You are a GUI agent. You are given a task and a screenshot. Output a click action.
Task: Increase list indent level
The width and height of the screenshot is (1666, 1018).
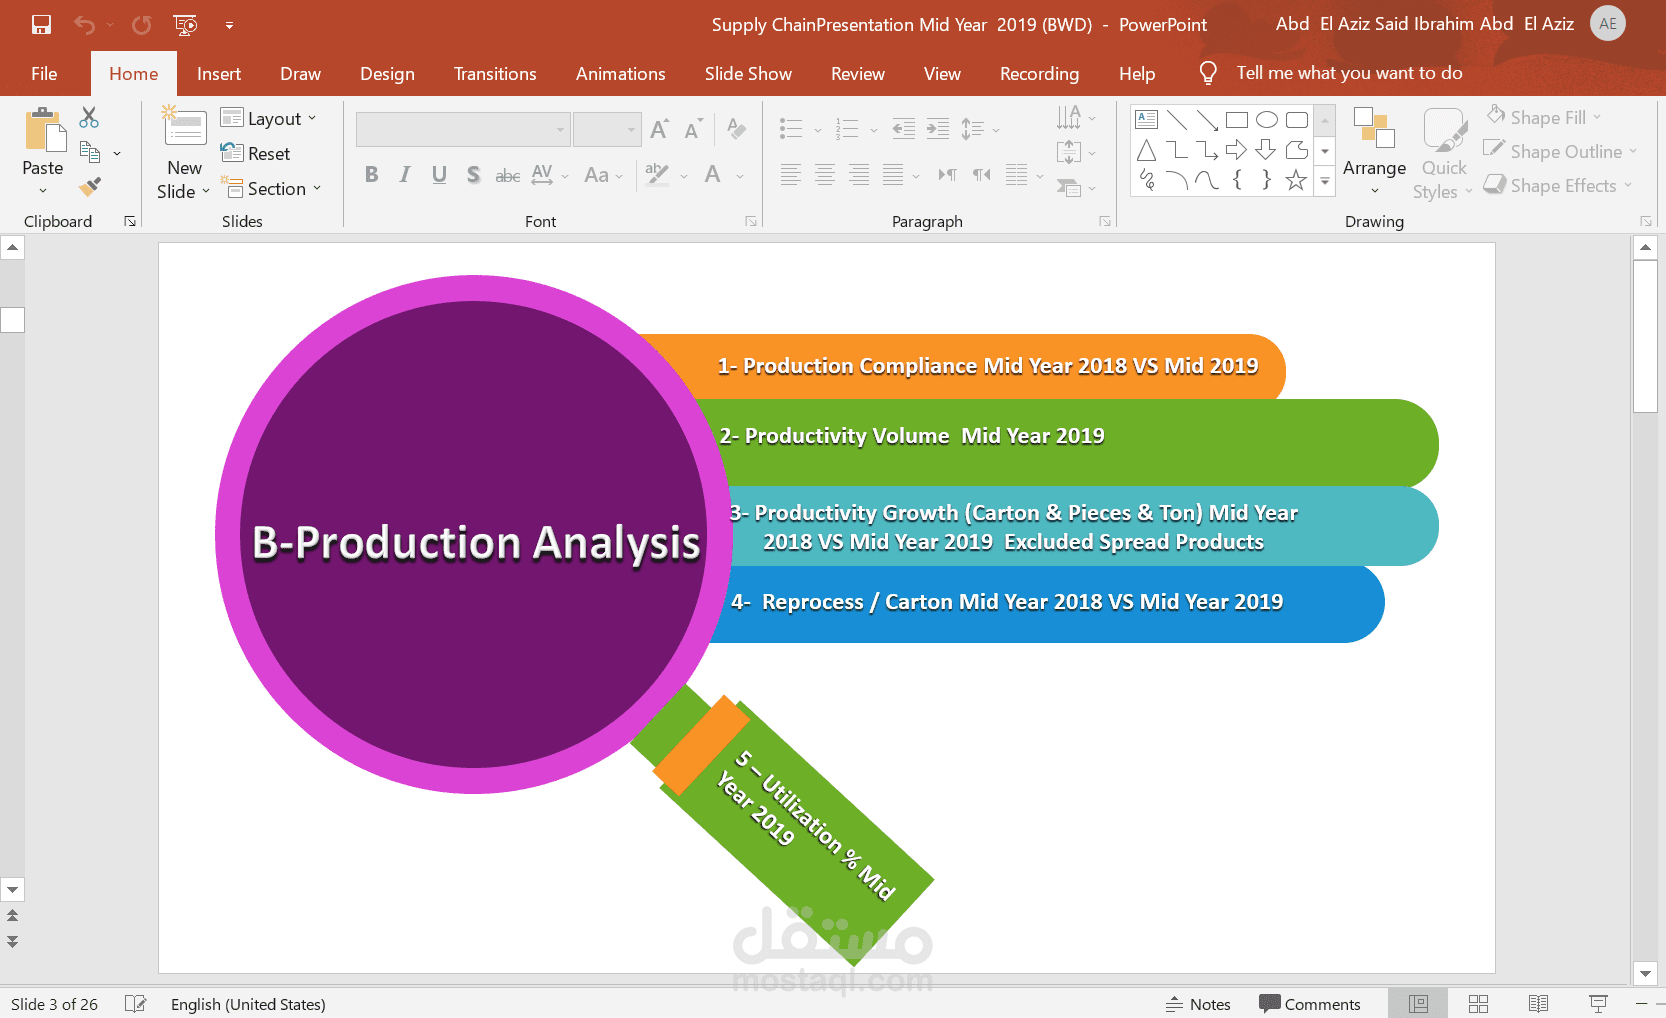pos(938,128)
